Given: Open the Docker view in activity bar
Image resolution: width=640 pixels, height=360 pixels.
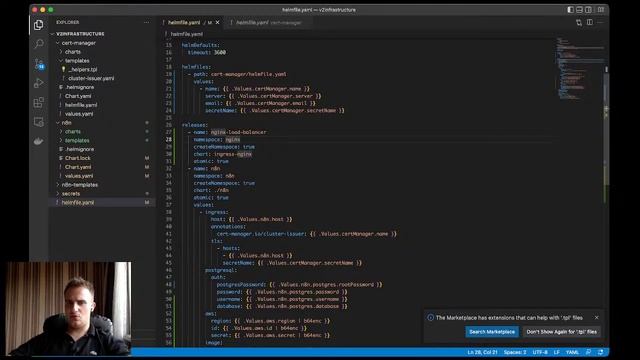Looking at the screenshot, I should coord(39,141).
